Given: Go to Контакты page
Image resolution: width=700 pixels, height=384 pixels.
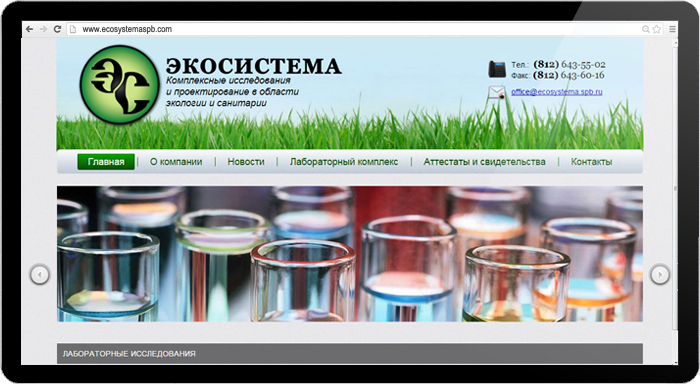Looking at the screenshot, I should pos(591,162).
